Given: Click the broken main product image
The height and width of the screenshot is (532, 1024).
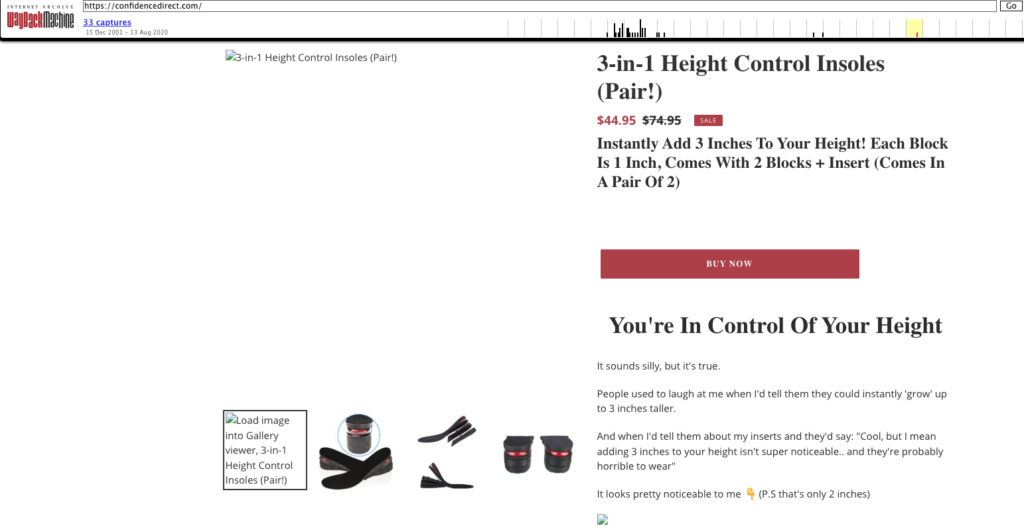Looking at the screenshot, I should click(x=311, y=57).
